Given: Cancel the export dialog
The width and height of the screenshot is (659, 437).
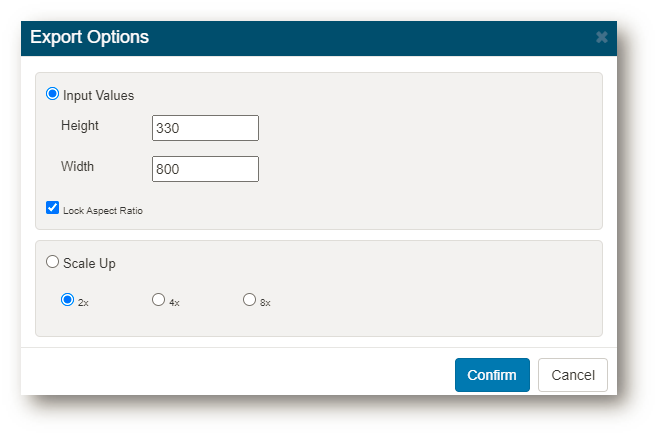Looking at the screenshot, I should pos(573,375).
